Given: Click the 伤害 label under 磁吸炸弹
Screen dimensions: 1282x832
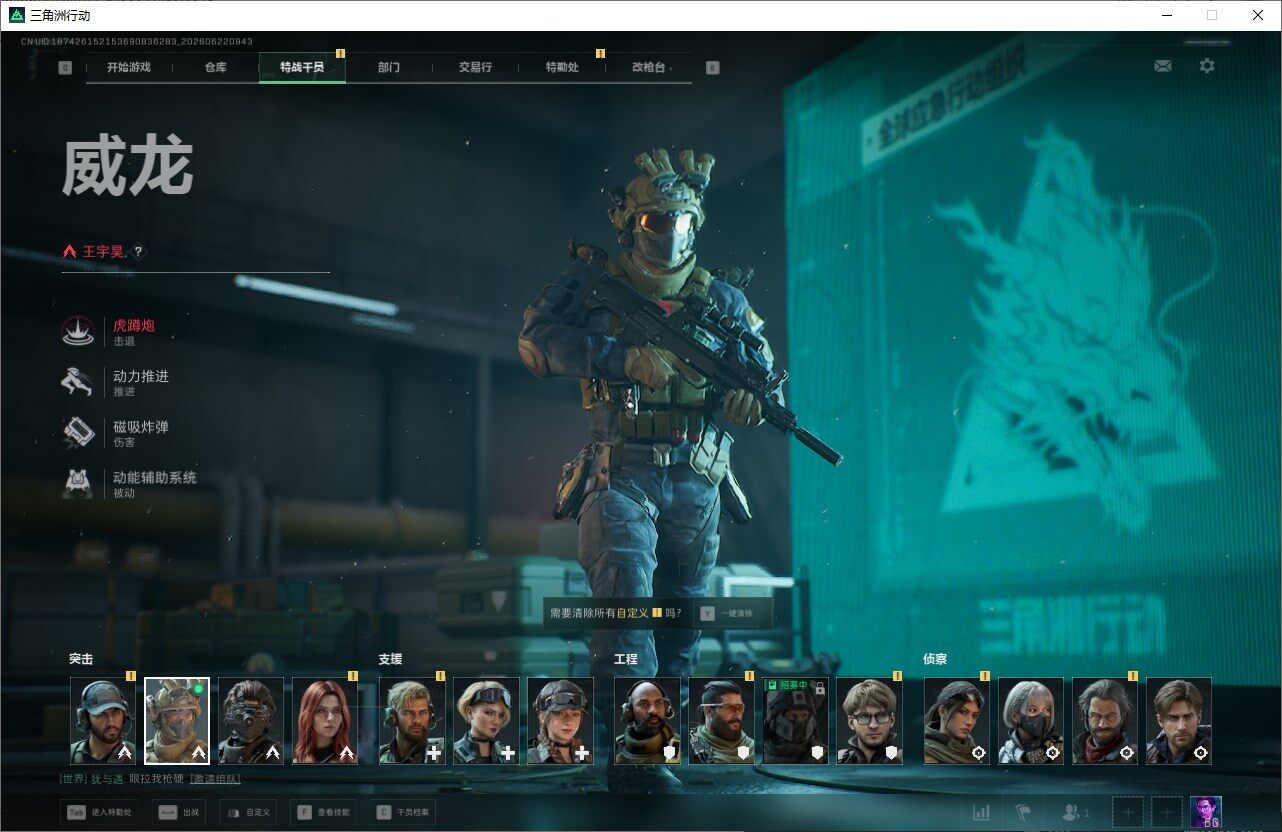Looking at the screenshot, I should tap(124, 443).
